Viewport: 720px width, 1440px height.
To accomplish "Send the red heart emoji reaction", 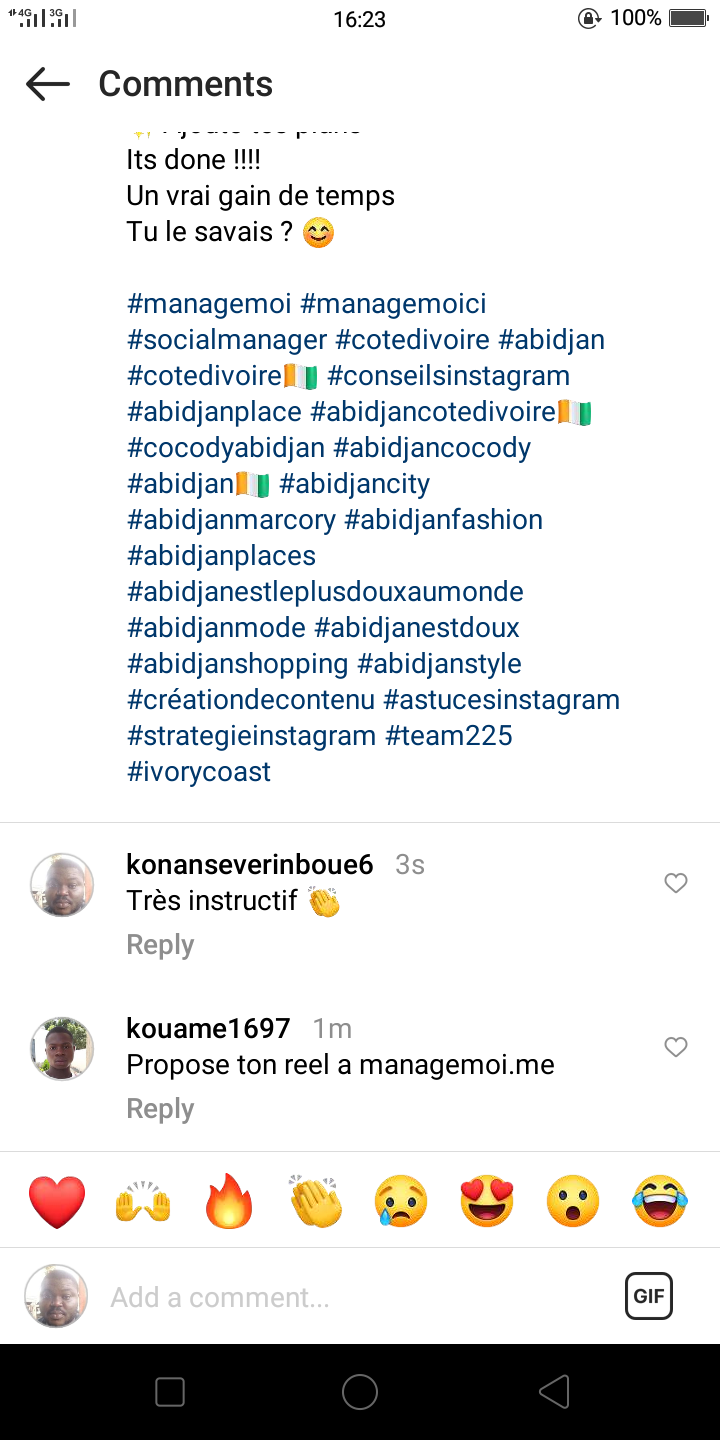I will [57, 1201].
